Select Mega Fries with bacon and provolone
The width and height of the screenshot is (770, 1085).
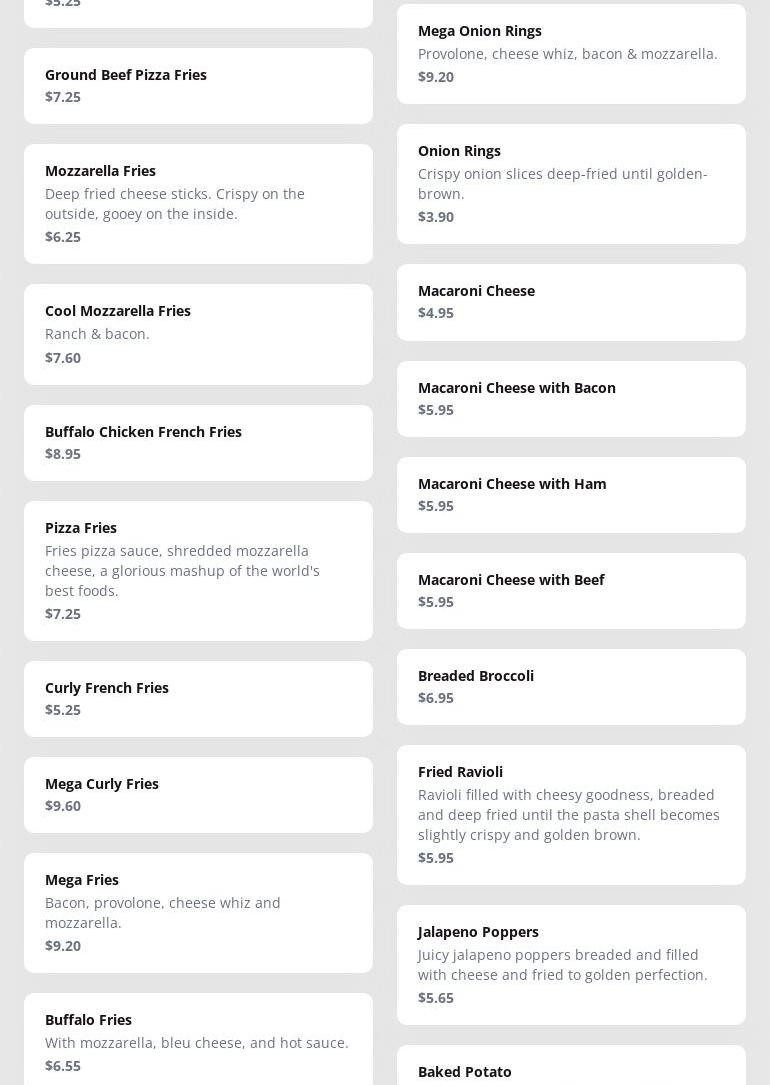click(198, 913)
